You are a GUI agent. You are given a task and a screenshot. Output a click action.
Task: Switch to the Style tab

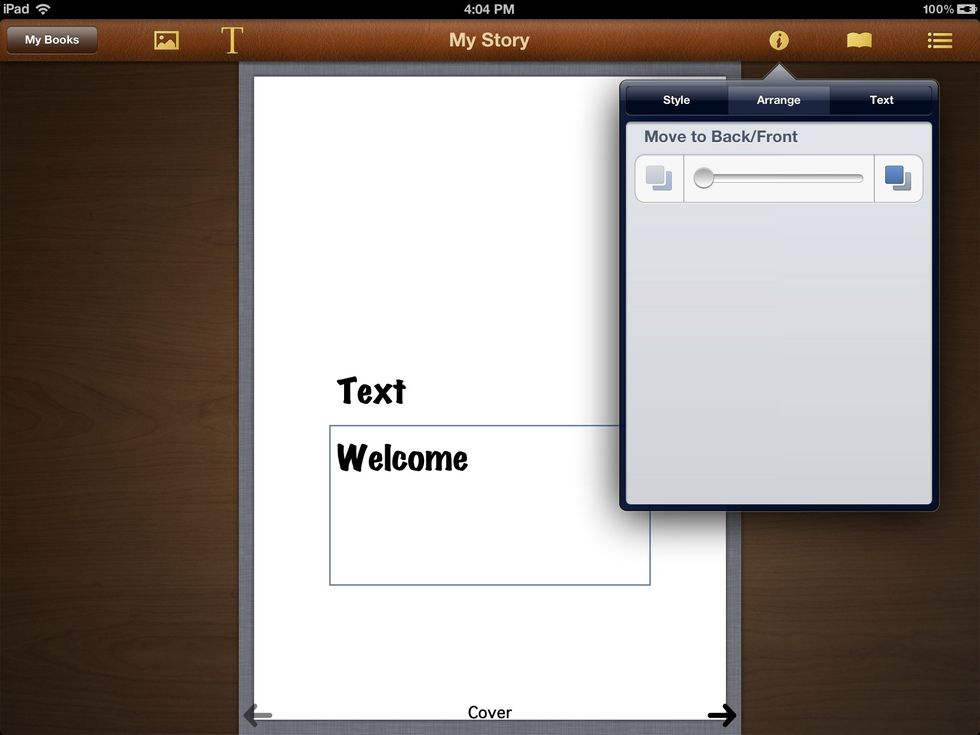(x=675, y=99)
